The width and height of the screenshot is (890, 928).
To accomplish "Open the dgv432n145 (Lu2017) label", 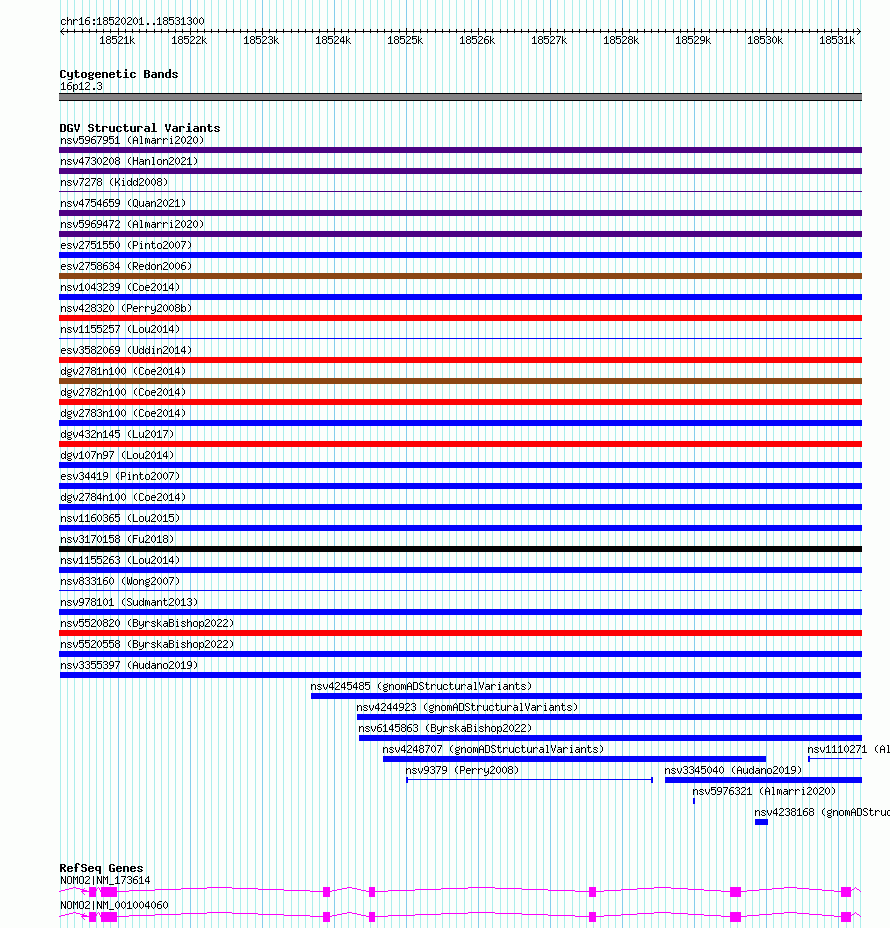I will (117, 434).
